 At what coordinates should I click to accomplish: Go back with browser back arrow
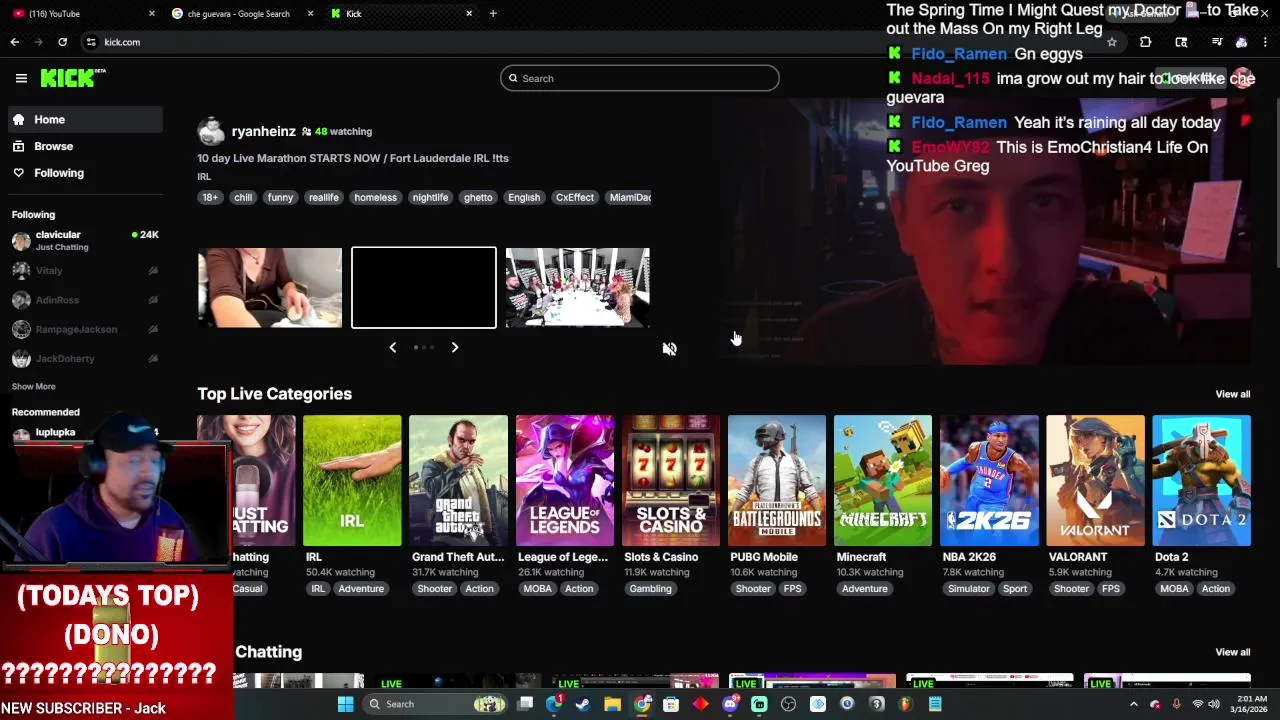[x=14, y=42]
